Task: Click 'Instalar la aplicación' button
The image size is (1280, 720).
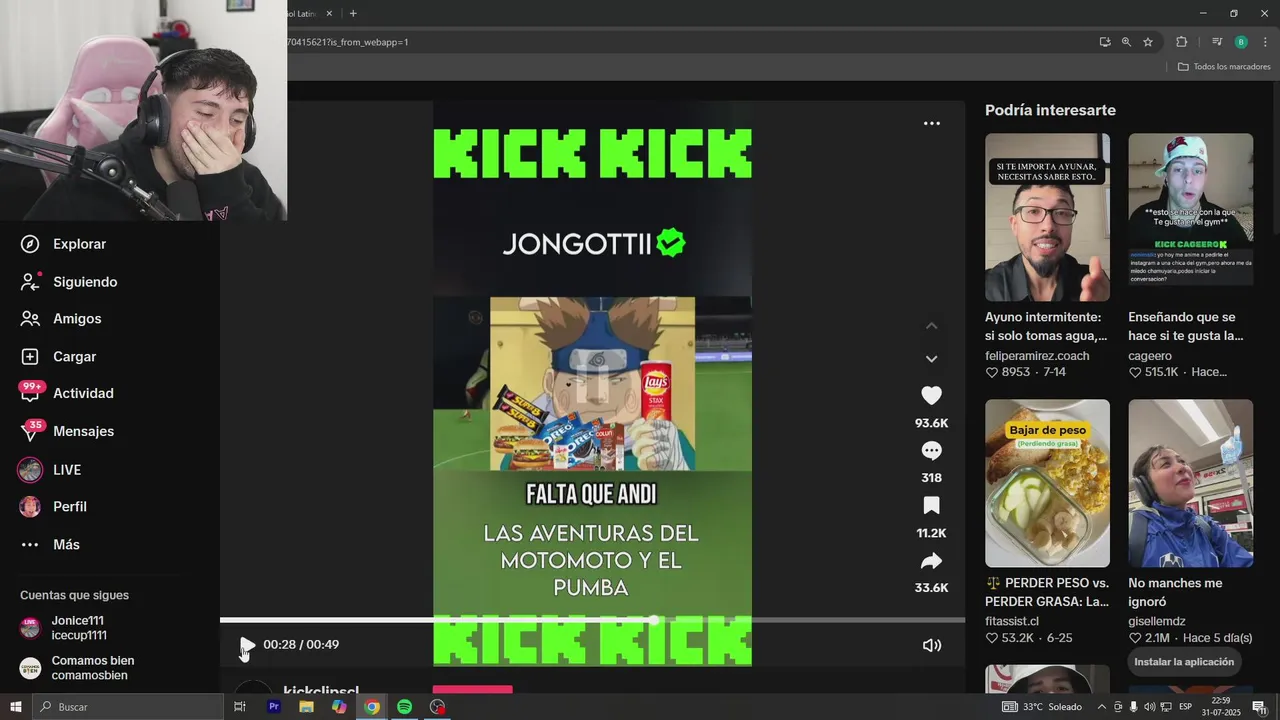Action: 1184,662
